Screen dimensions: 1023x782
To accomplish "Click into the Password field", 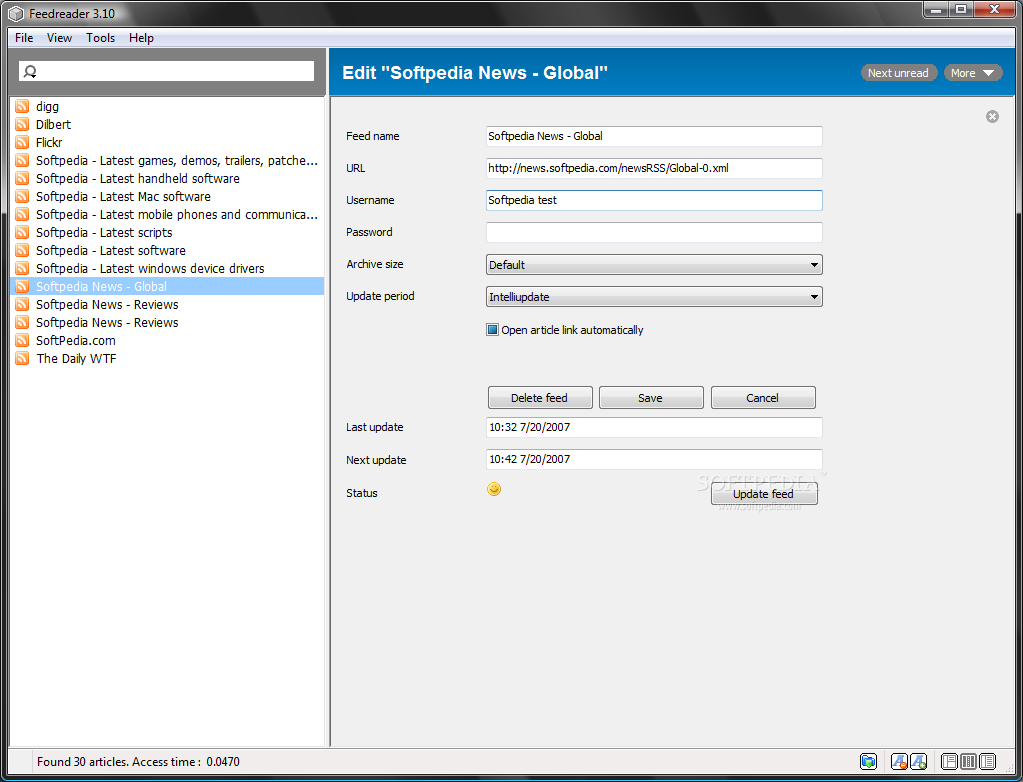I will 654,232.
